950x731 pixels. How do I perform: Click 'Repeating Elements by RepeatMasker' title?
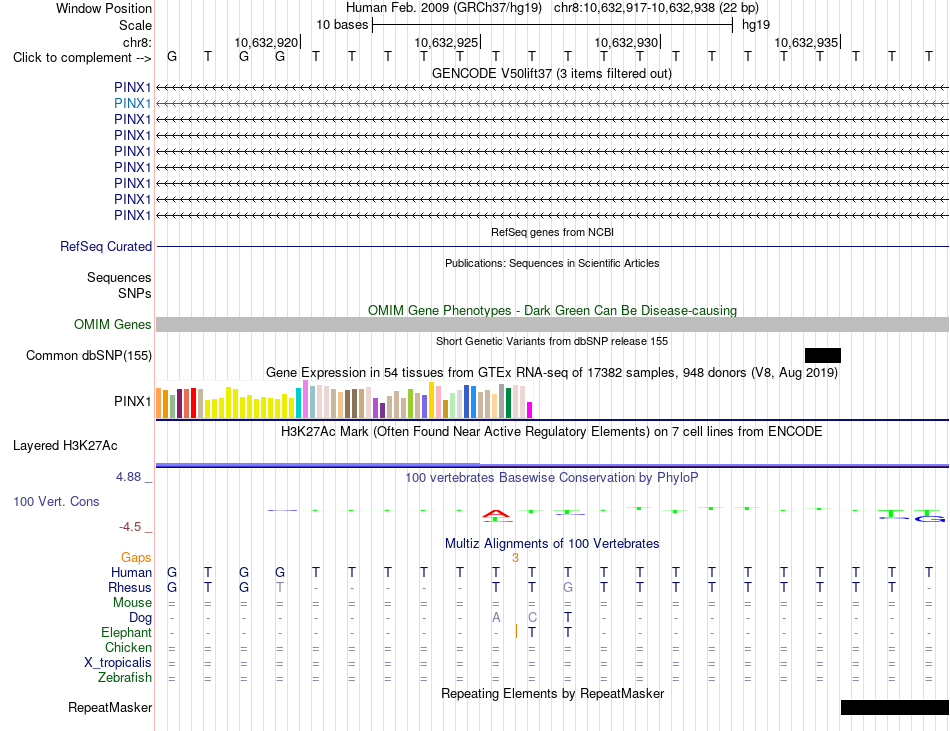553,693
